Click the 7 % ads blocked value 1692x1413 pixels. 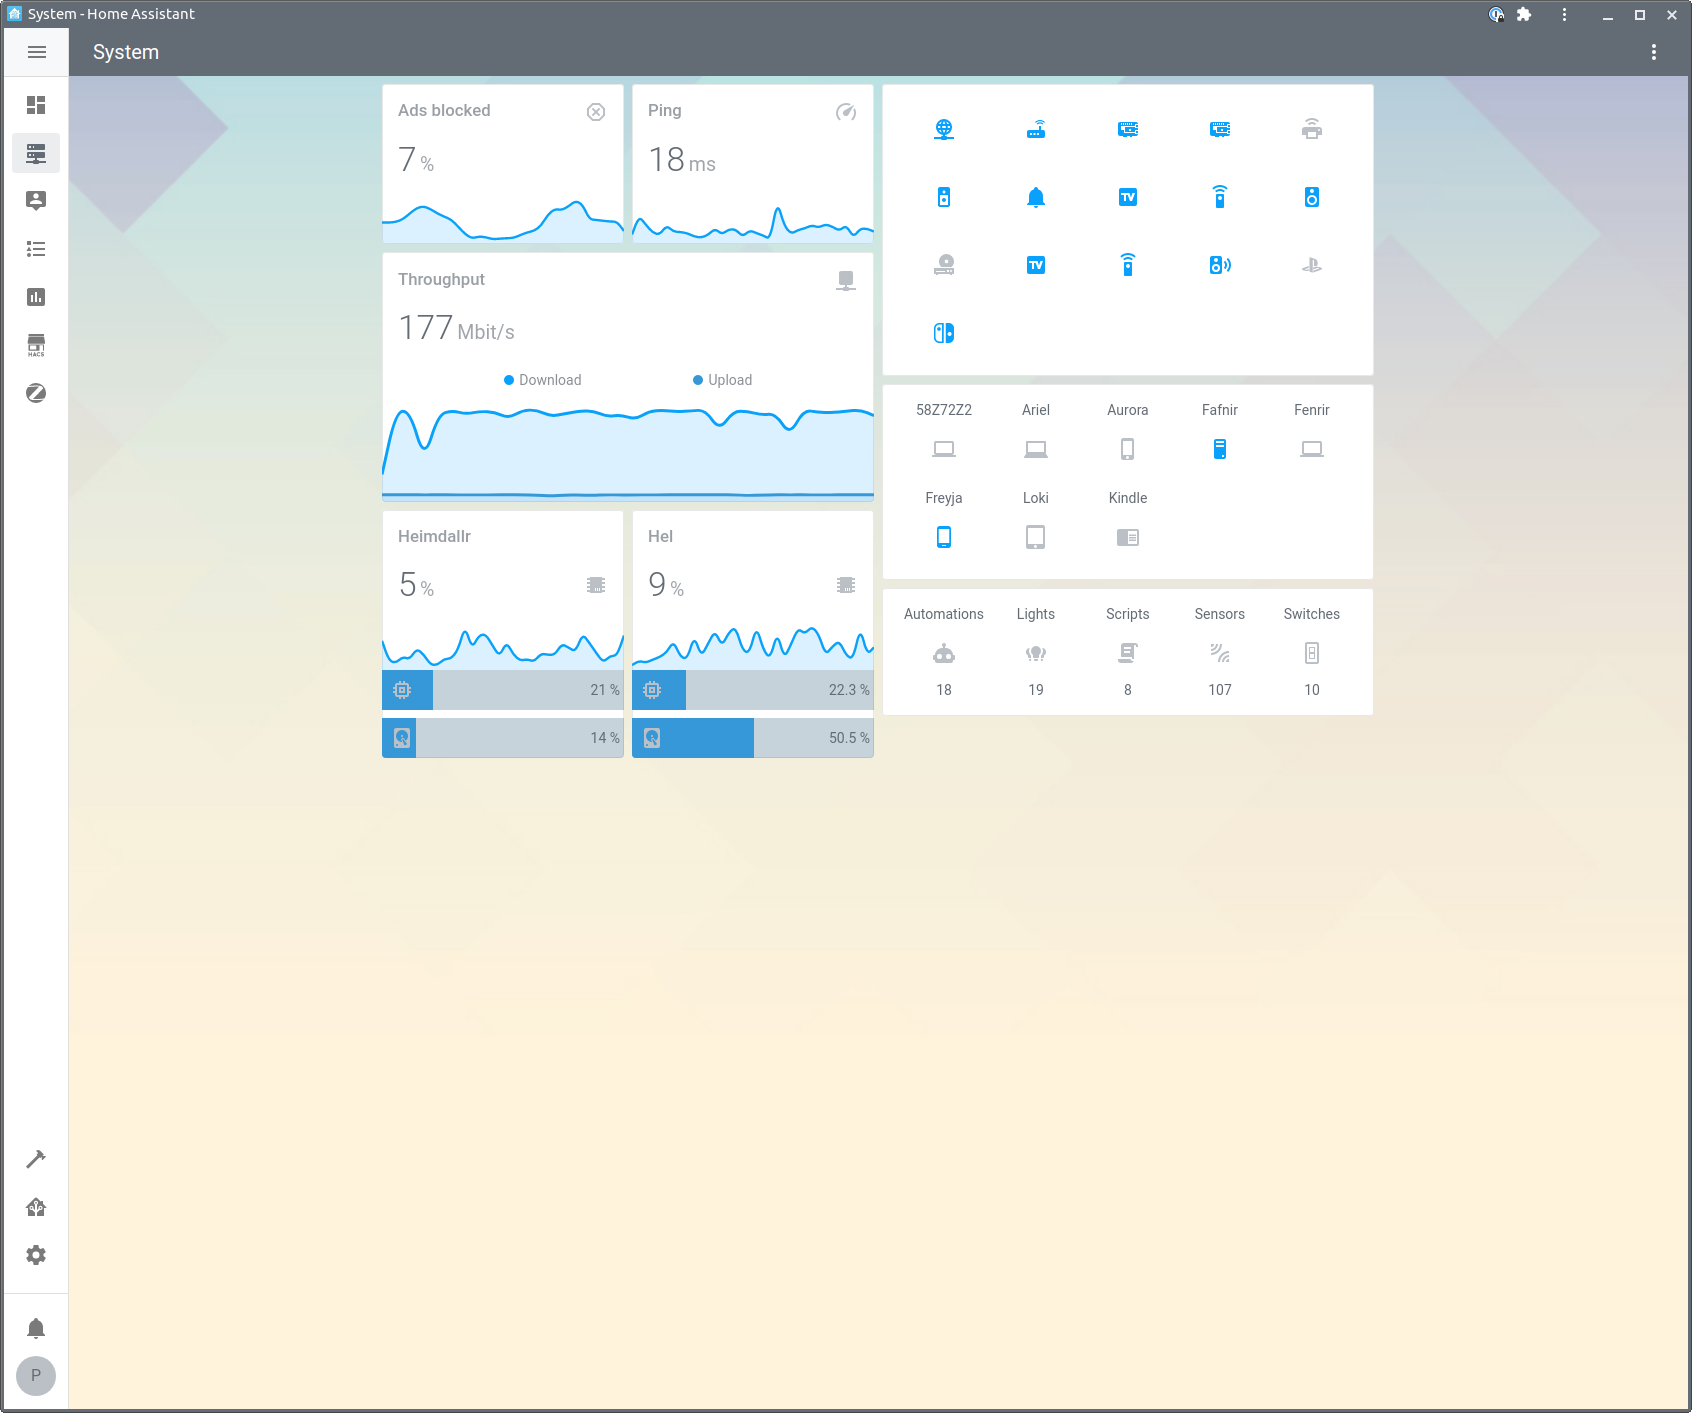[416, 160]
